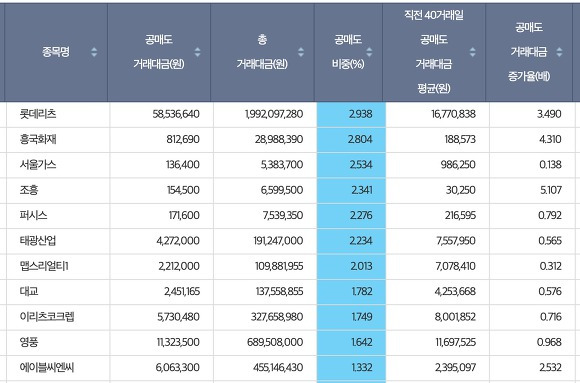Click short-sale amount 154,500

[183, 190]
